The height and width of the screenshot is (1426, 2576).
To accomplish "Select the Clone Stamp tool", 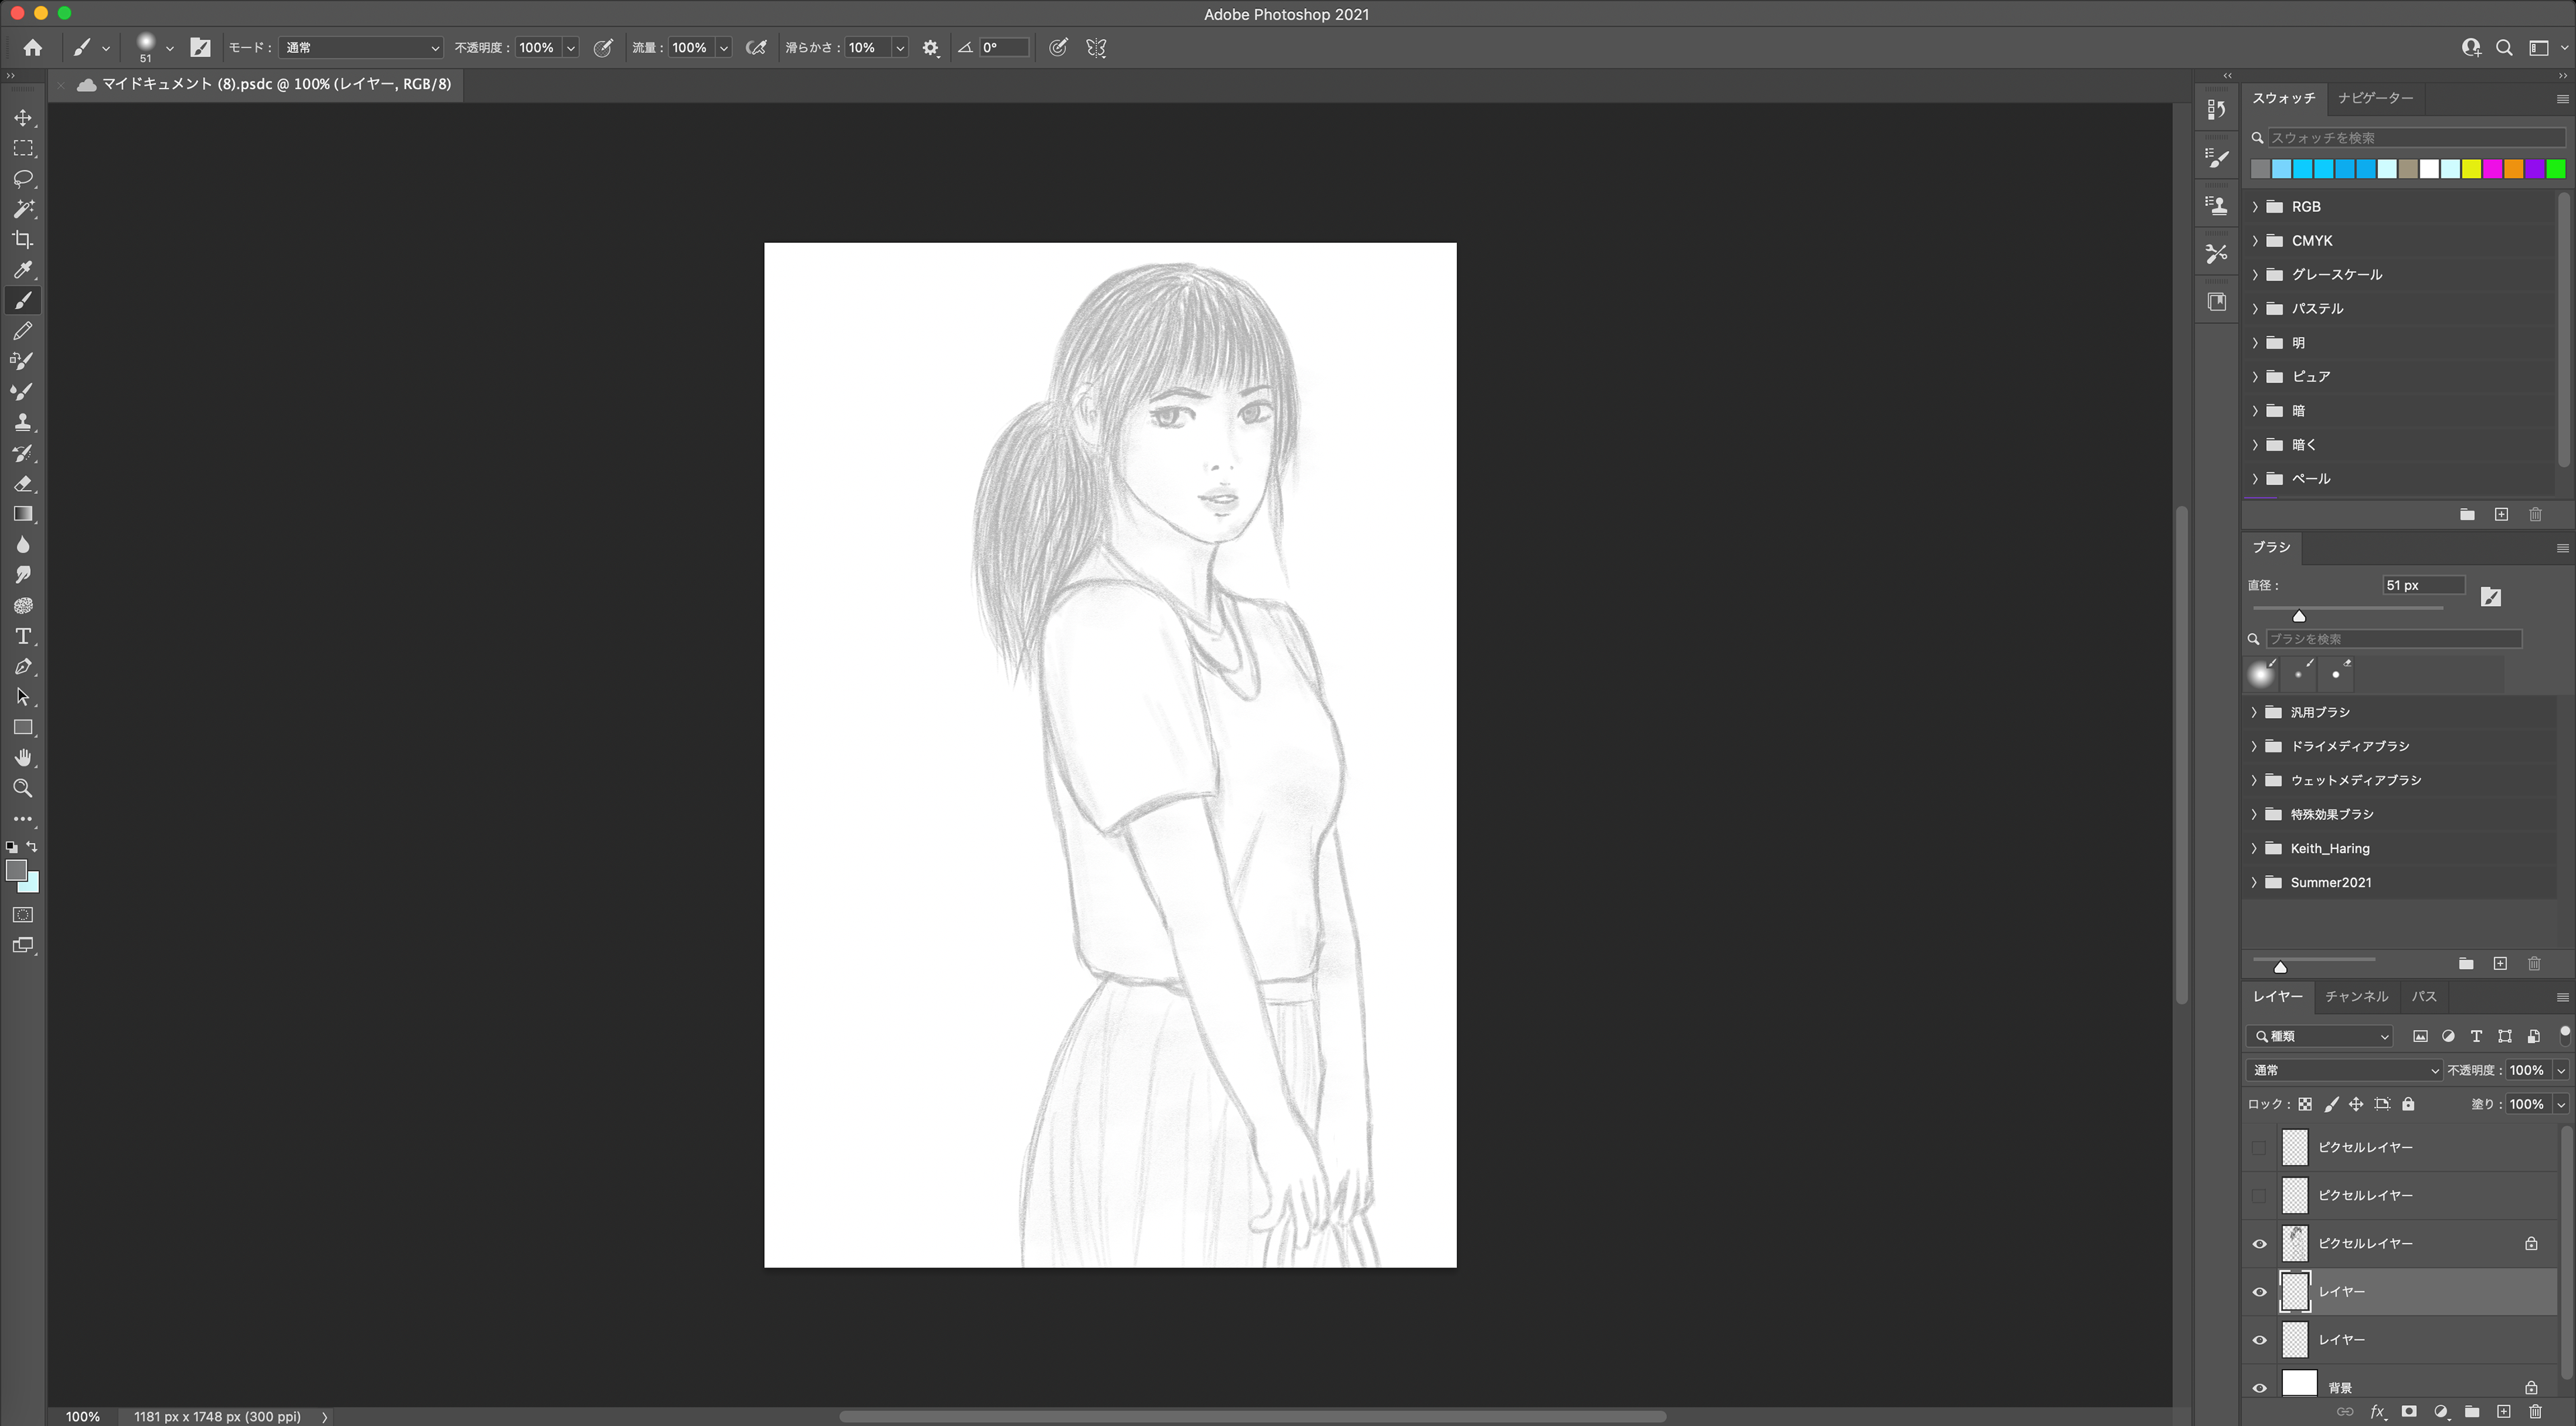I will pyautogui.click(x=23, y=422).
